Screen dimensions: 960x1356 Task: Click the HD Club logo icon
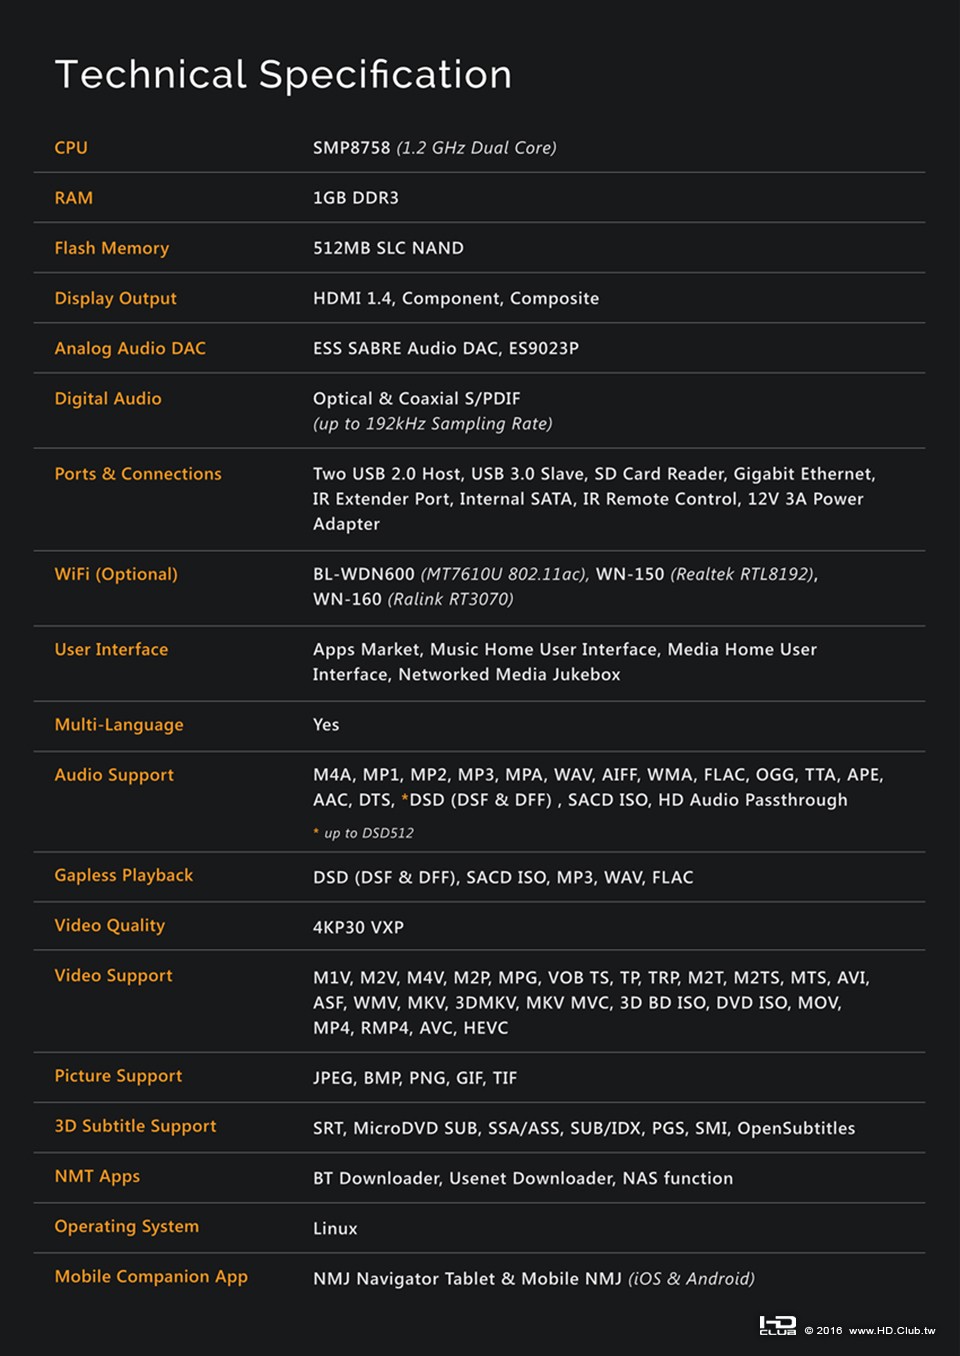pos(777,1326)
